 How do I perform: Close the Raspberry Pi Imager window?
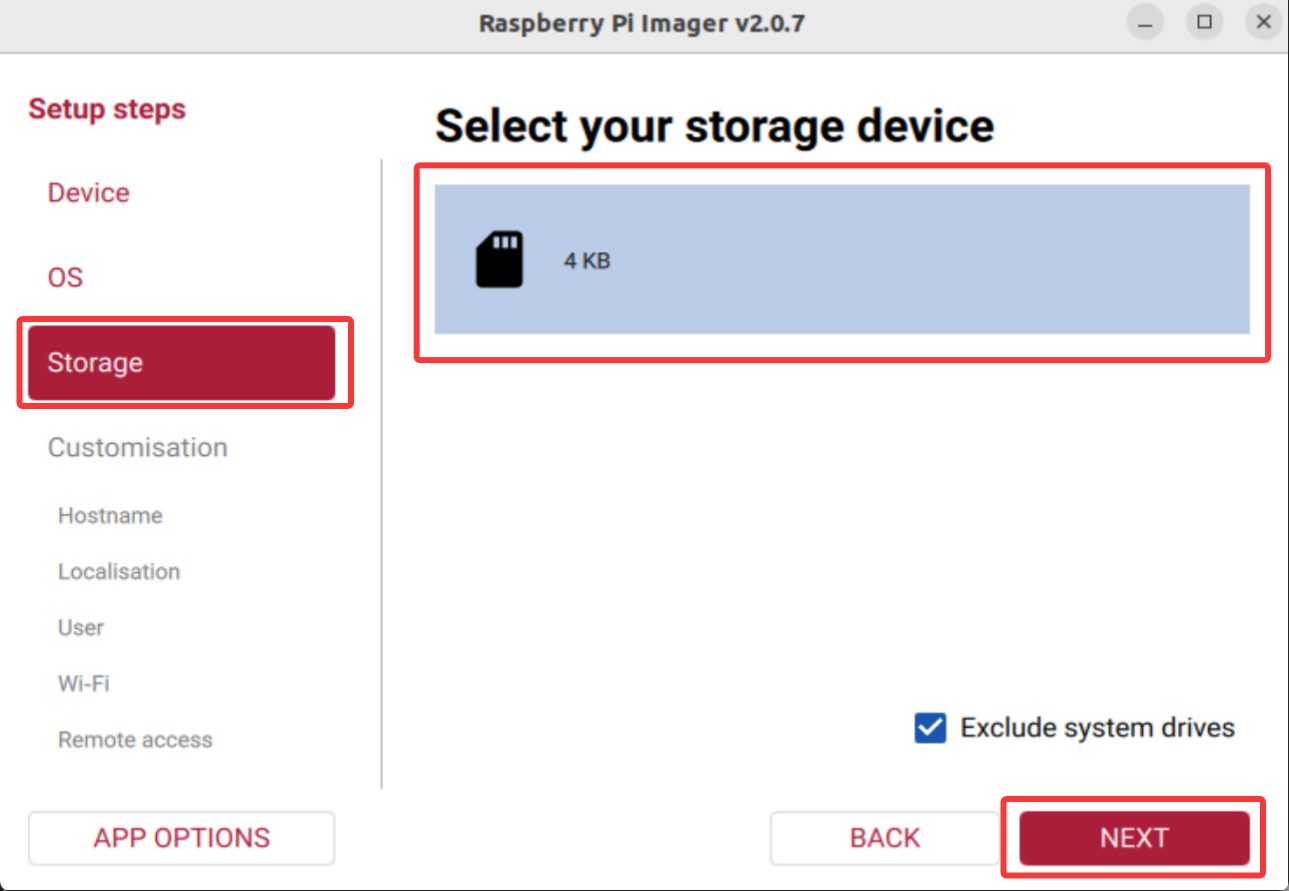click(x=1264, y=23)
